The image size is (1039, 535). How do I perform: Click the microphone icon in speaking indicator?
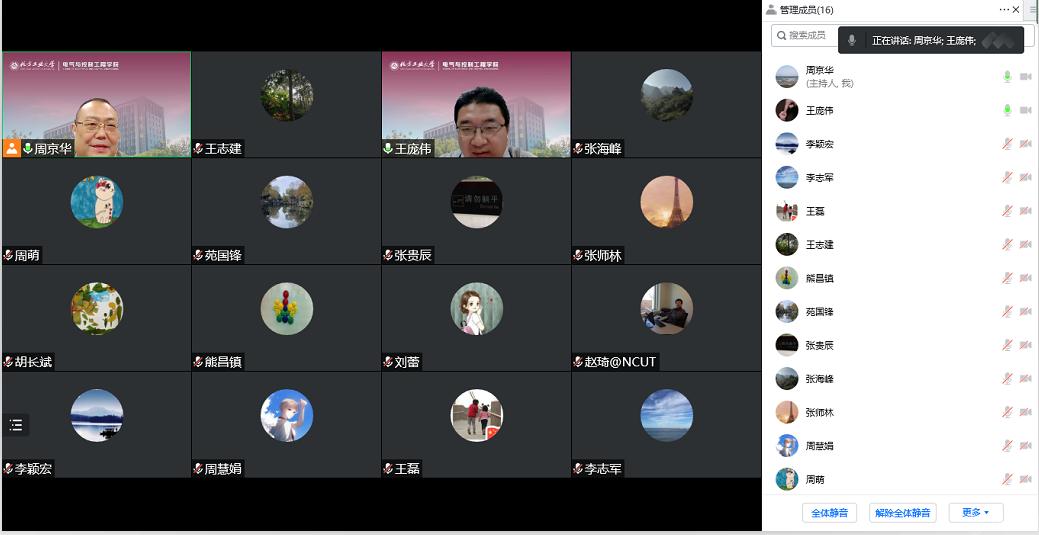click(x=852, y=40)
